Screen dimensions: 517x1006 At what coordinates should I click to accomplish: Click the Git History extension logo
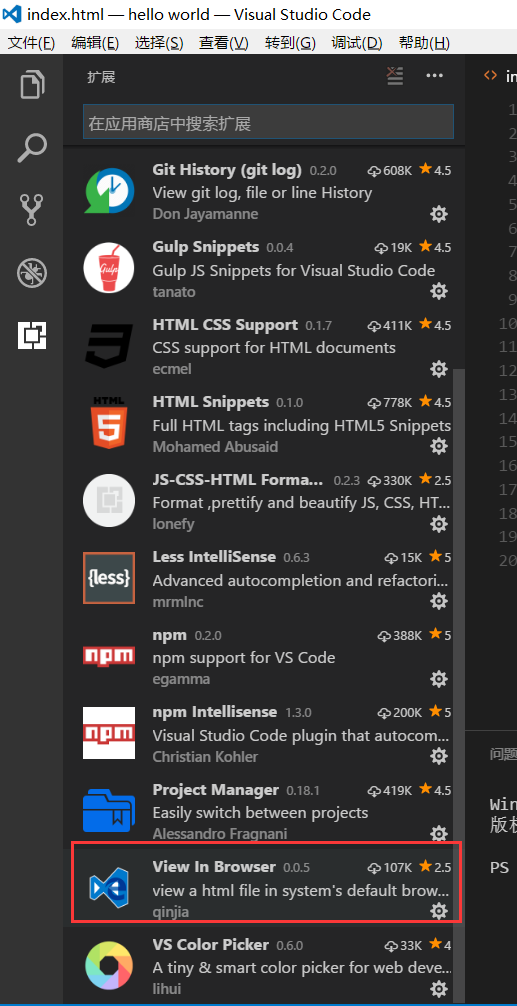click(109, 191)
